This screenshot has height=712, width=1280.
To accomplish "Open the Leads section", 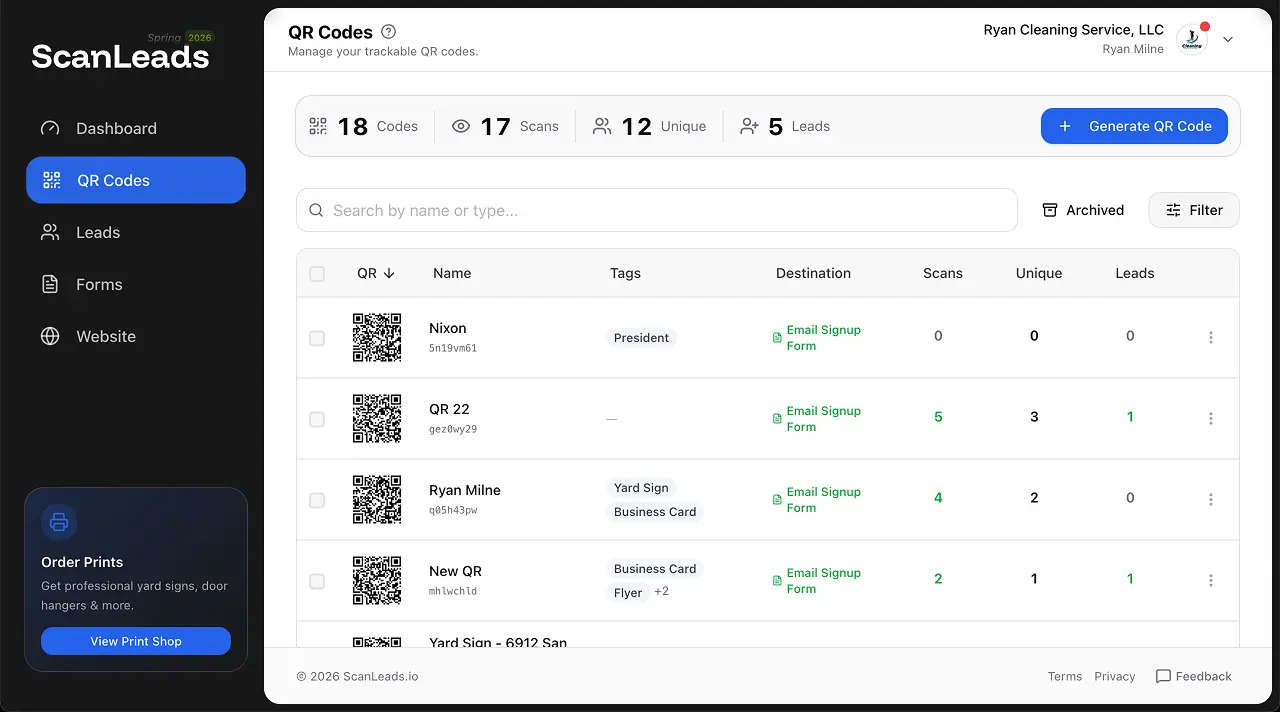I will coord(96,232).
